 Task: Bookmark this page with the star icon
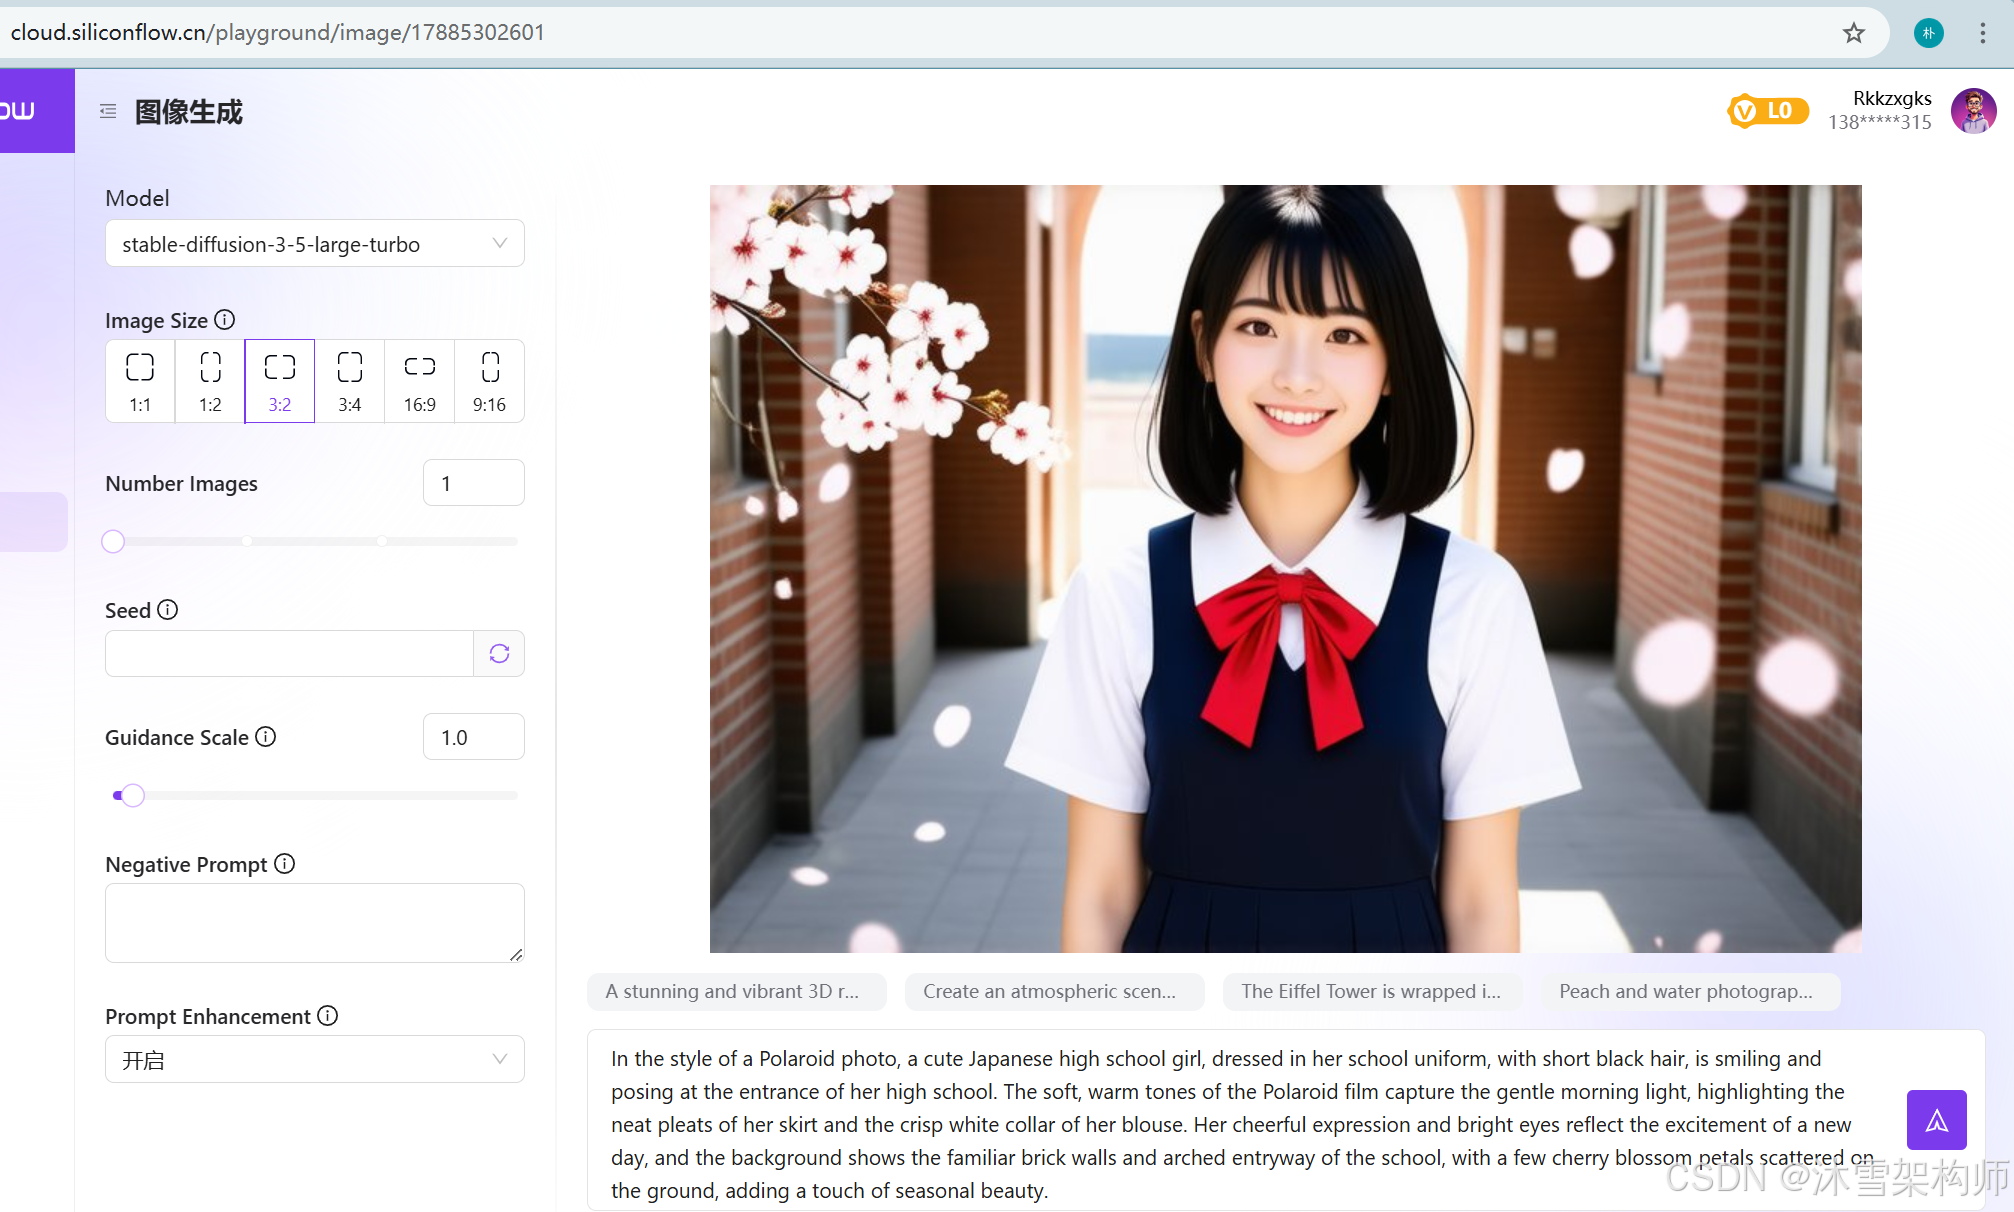[x=1853, y=33]
